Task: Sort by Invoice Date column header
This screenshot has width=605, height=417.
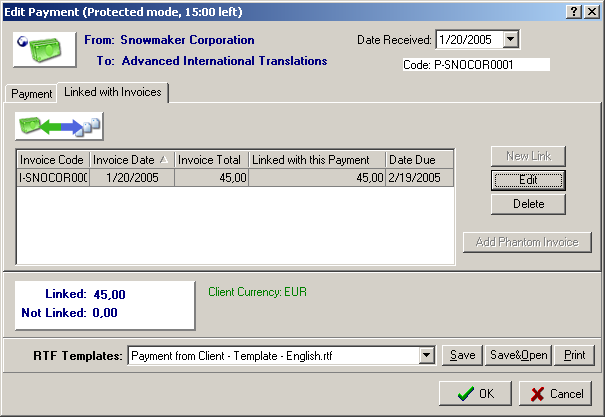Action: coord(132,160)
